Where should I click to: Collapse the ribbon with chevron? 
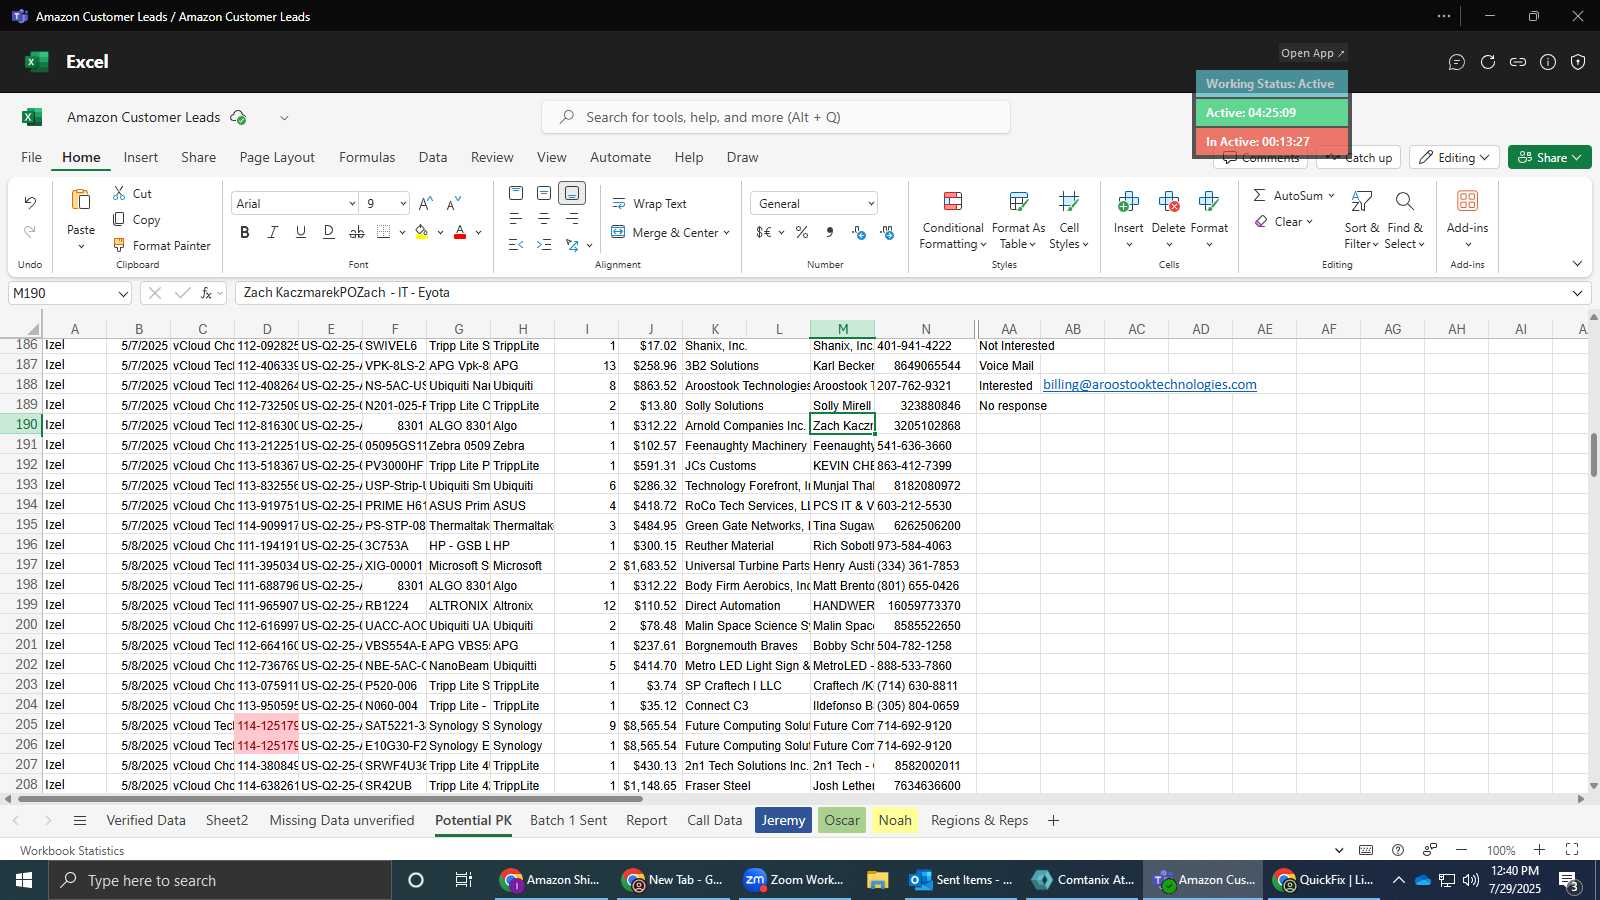pyautogui.click(x=1577, y=264)
